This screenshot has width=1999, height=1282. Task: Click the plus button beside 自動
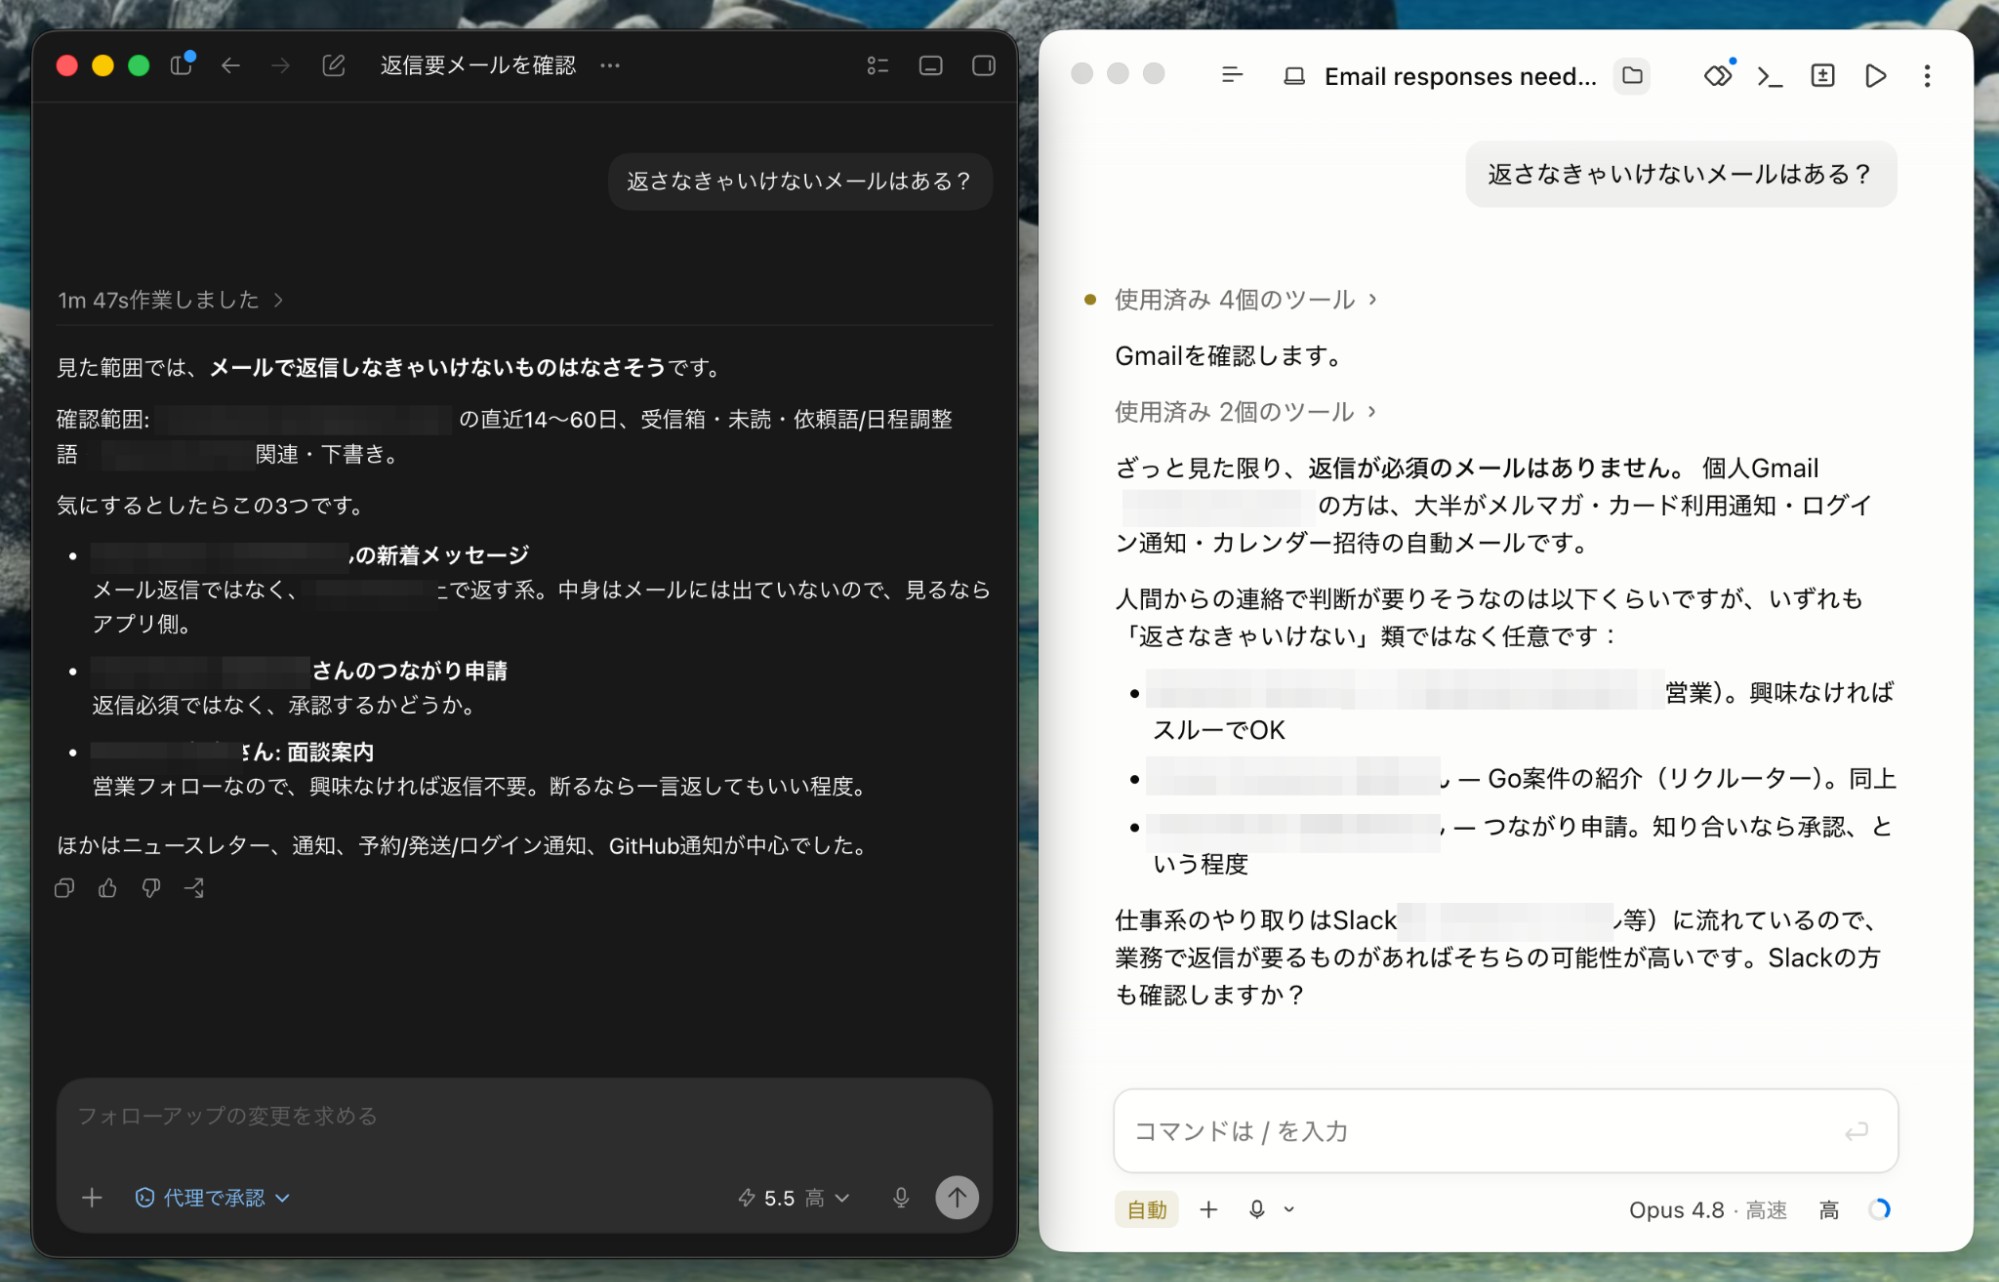1208,1210
